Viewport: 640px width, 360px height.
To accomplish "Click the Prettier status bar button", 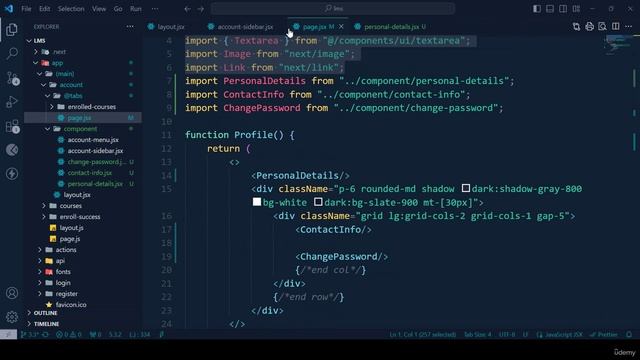I will [x=604, y=334].
